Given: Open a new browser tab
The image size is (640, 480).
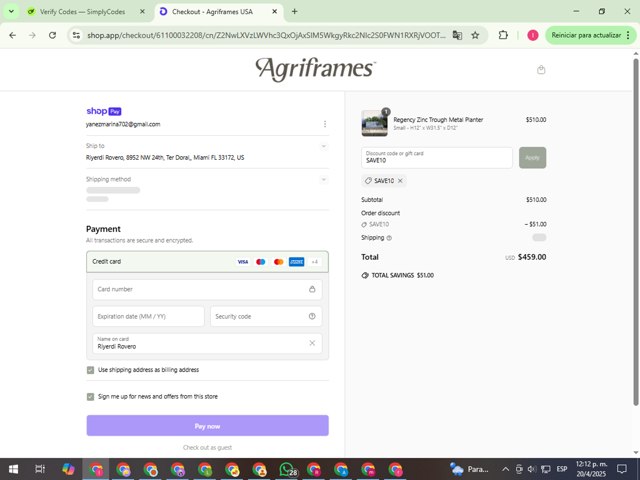Looking at the screenshot, I should click(x=294, y=11).
